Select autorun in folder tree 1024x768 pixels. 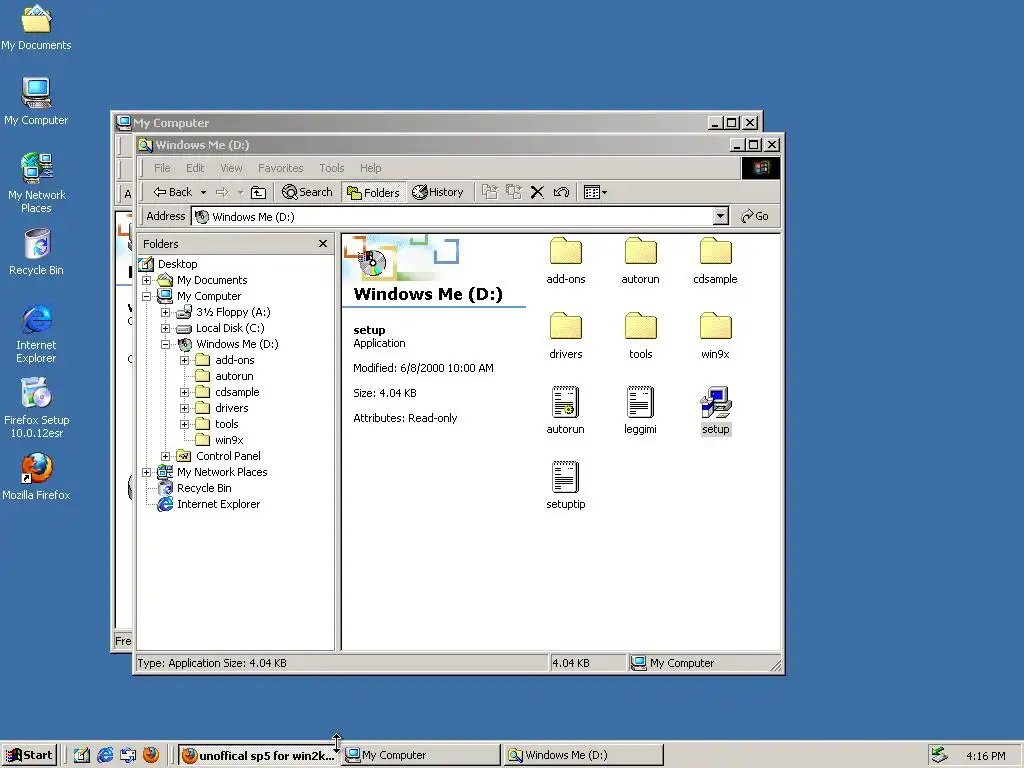234,376
